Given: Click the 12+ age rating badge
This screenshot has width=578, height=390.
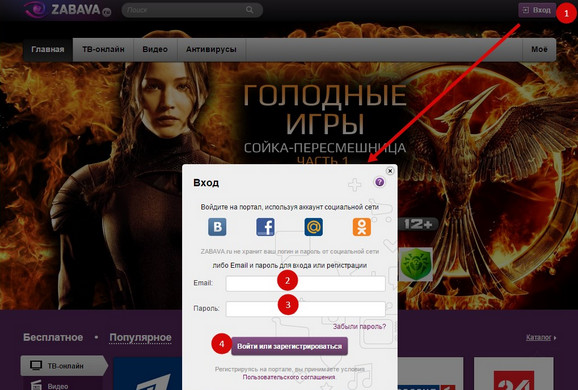Looking at the screenshot, I should click(x=418, y=224).
